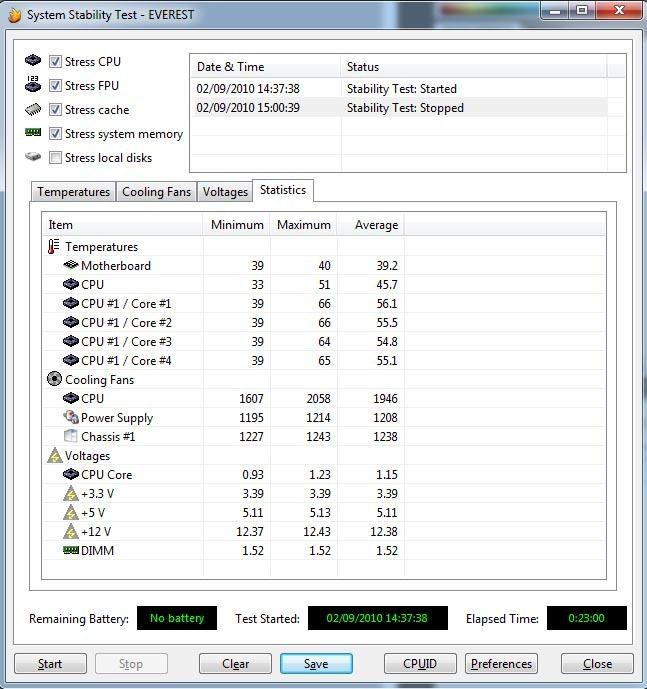Viewport: 647px width, 689px height.
Task: Click Core #3 maximum temperature 64
Action: [x=324, y=341]
